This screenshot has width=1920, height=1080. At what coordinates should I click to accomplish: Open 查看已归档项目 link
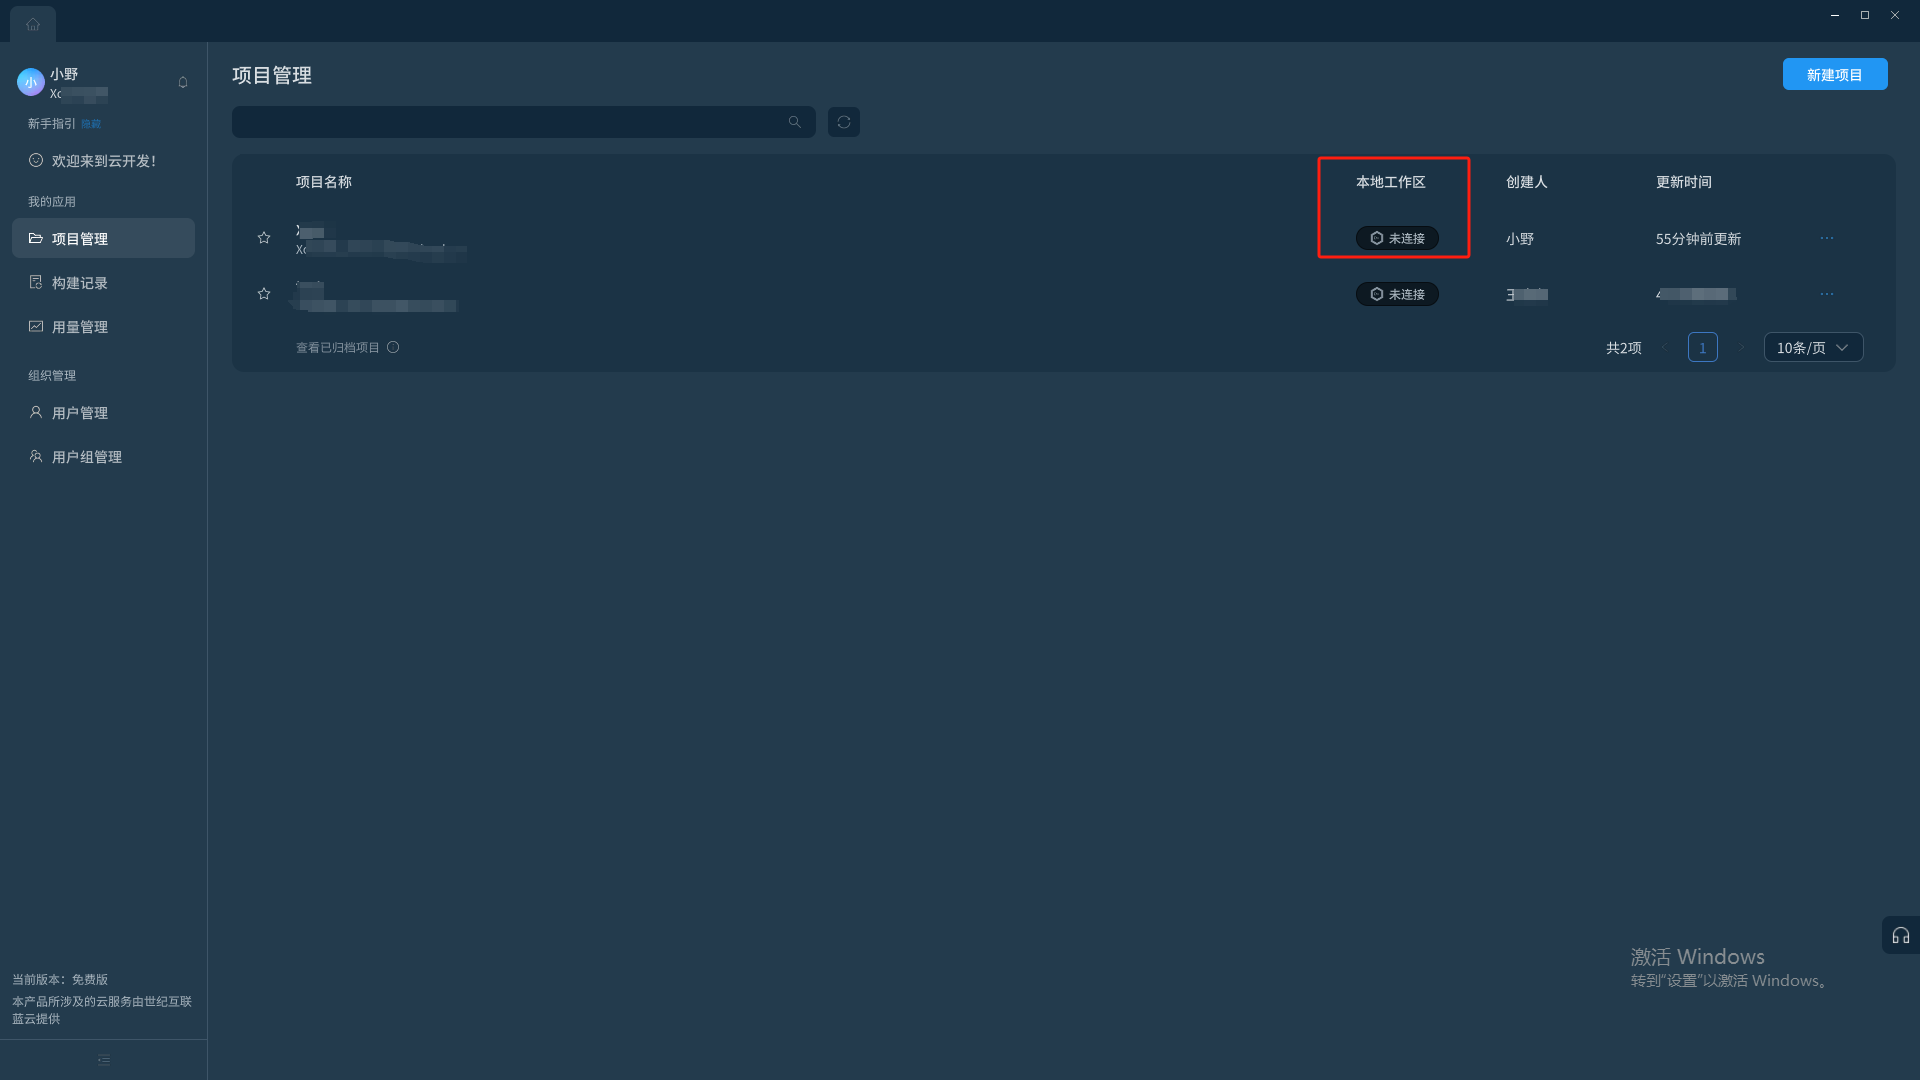coord(338,347)
